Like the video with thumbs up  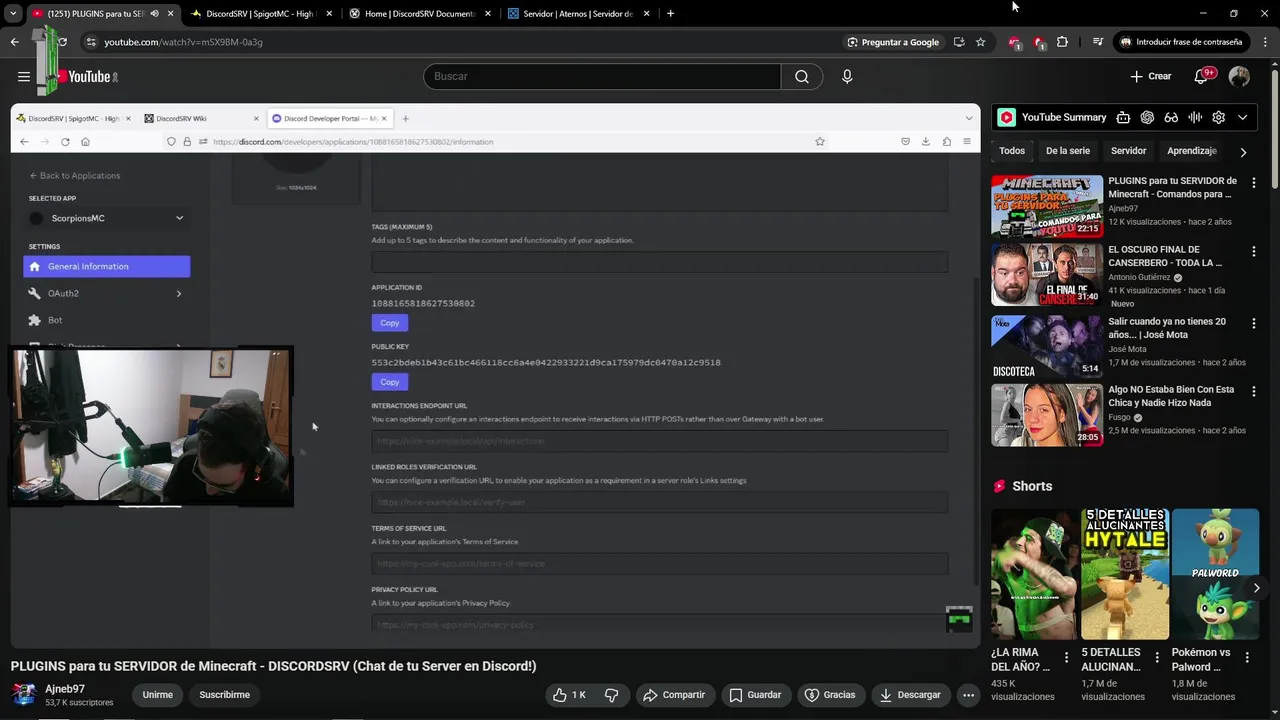(x=569, y=695)
